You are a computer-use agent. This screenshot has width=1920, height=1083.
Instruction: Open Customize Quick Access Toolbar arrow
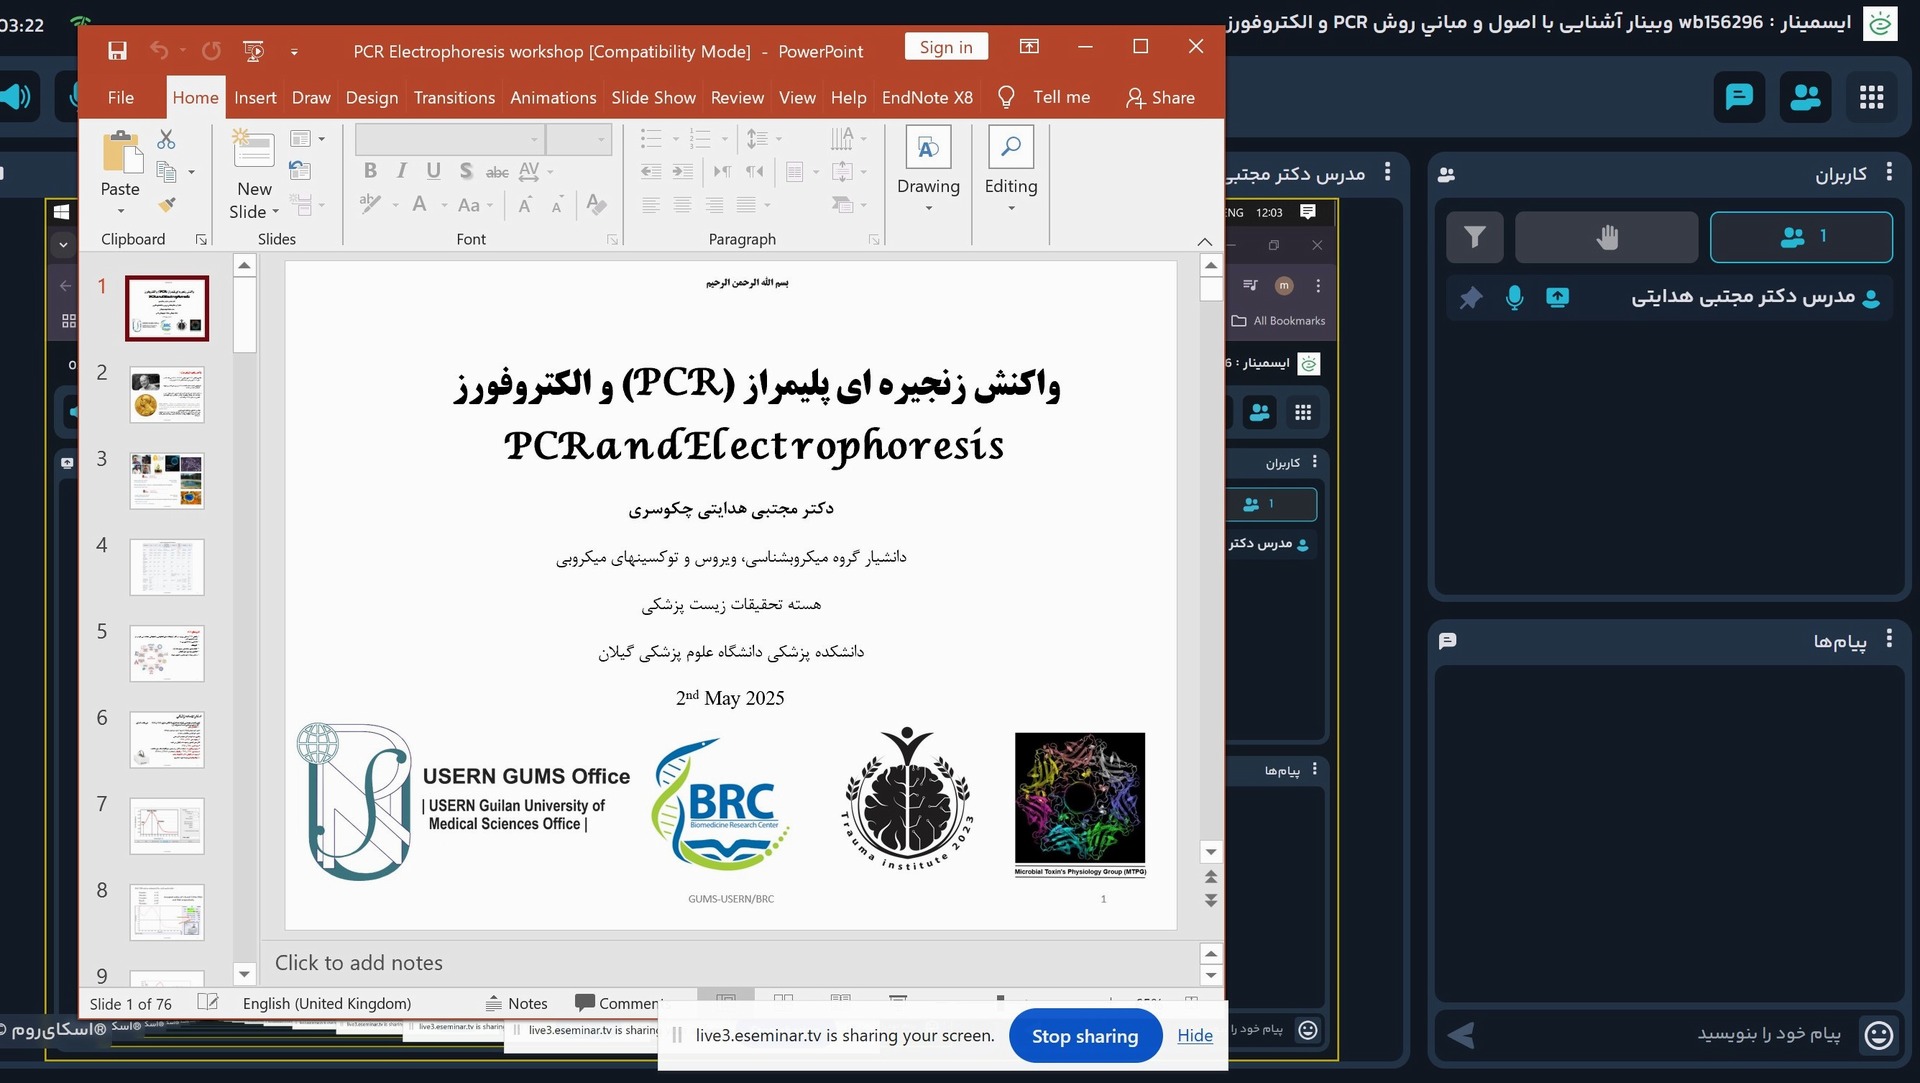[294, 51]
